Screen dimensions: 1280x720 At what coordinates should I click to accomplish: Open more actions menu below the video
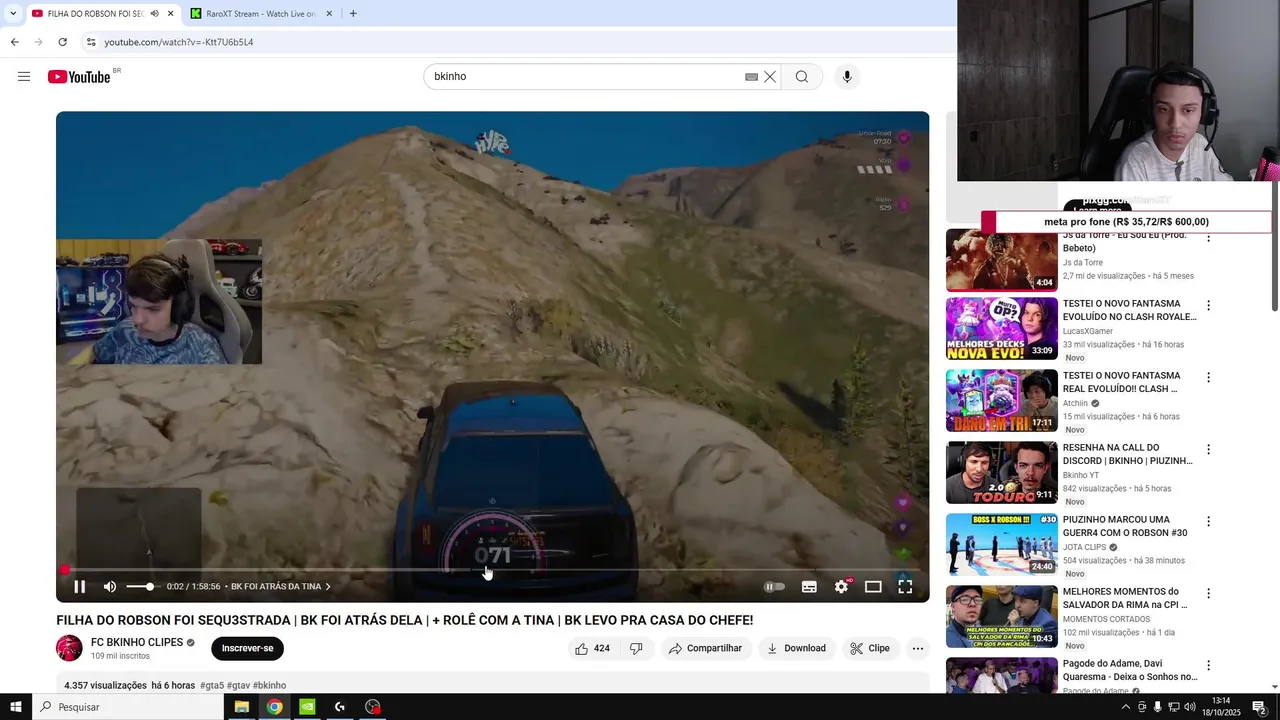(x=918, y=648)
